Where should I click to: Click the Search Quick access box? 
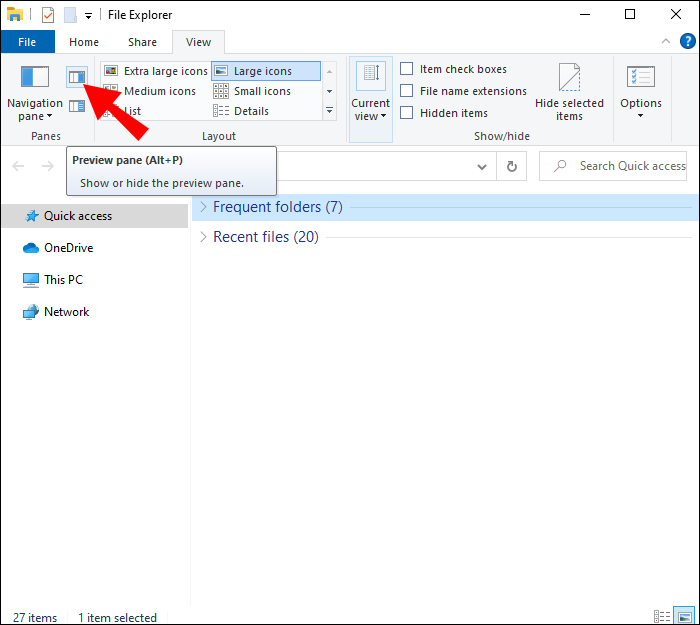coord(612,166)
